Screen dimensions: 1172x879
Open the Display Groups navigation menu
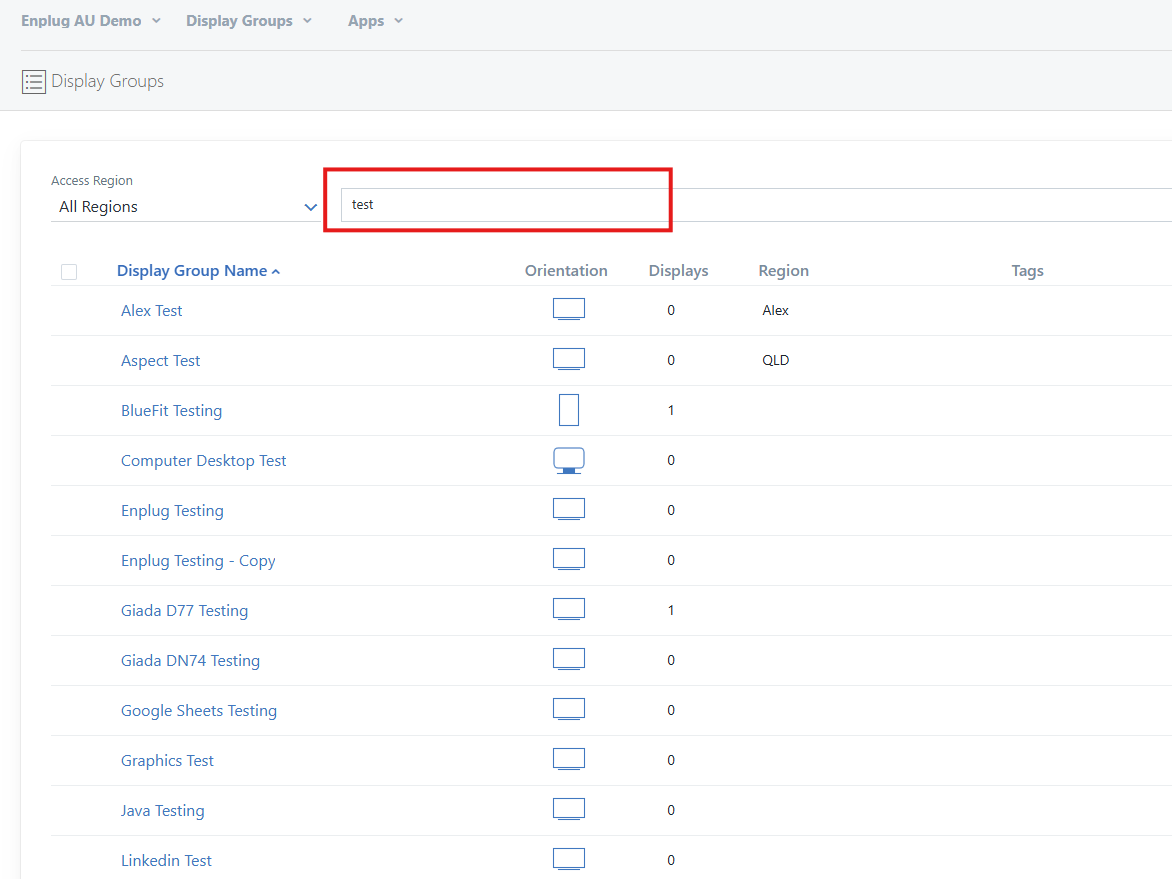click(249, 21)
